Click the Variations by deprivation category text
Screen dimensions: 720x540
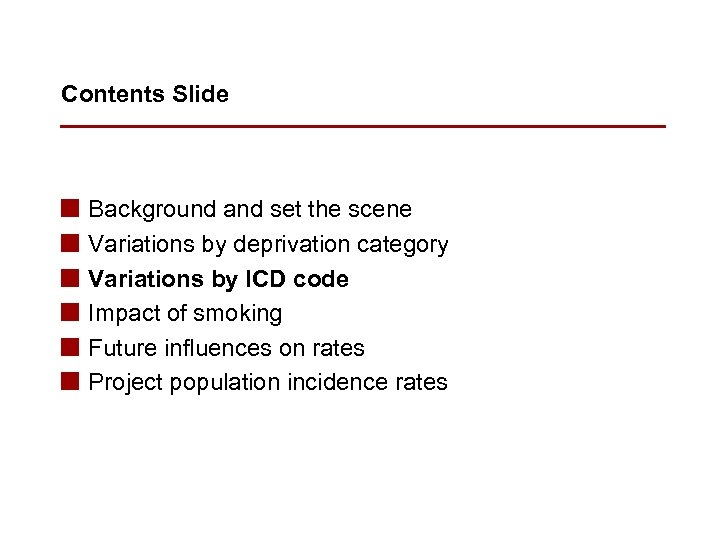coord(268,244)
